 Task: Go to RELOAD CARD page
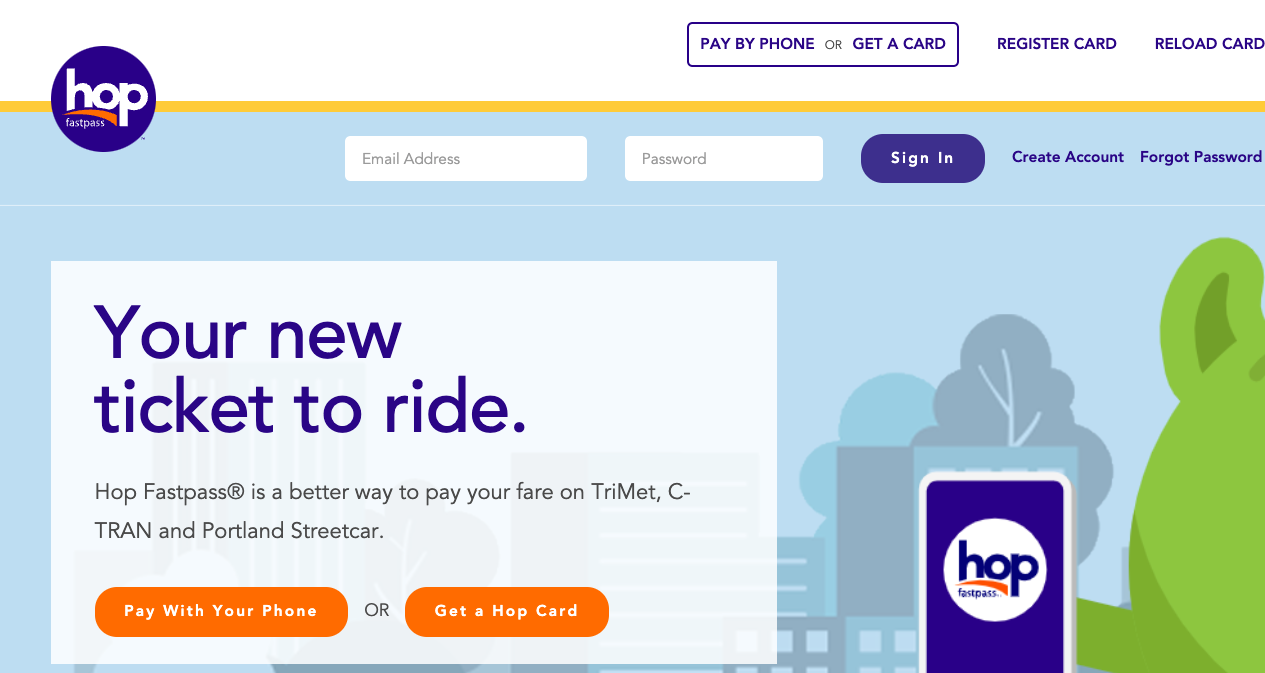[1209, 44]
